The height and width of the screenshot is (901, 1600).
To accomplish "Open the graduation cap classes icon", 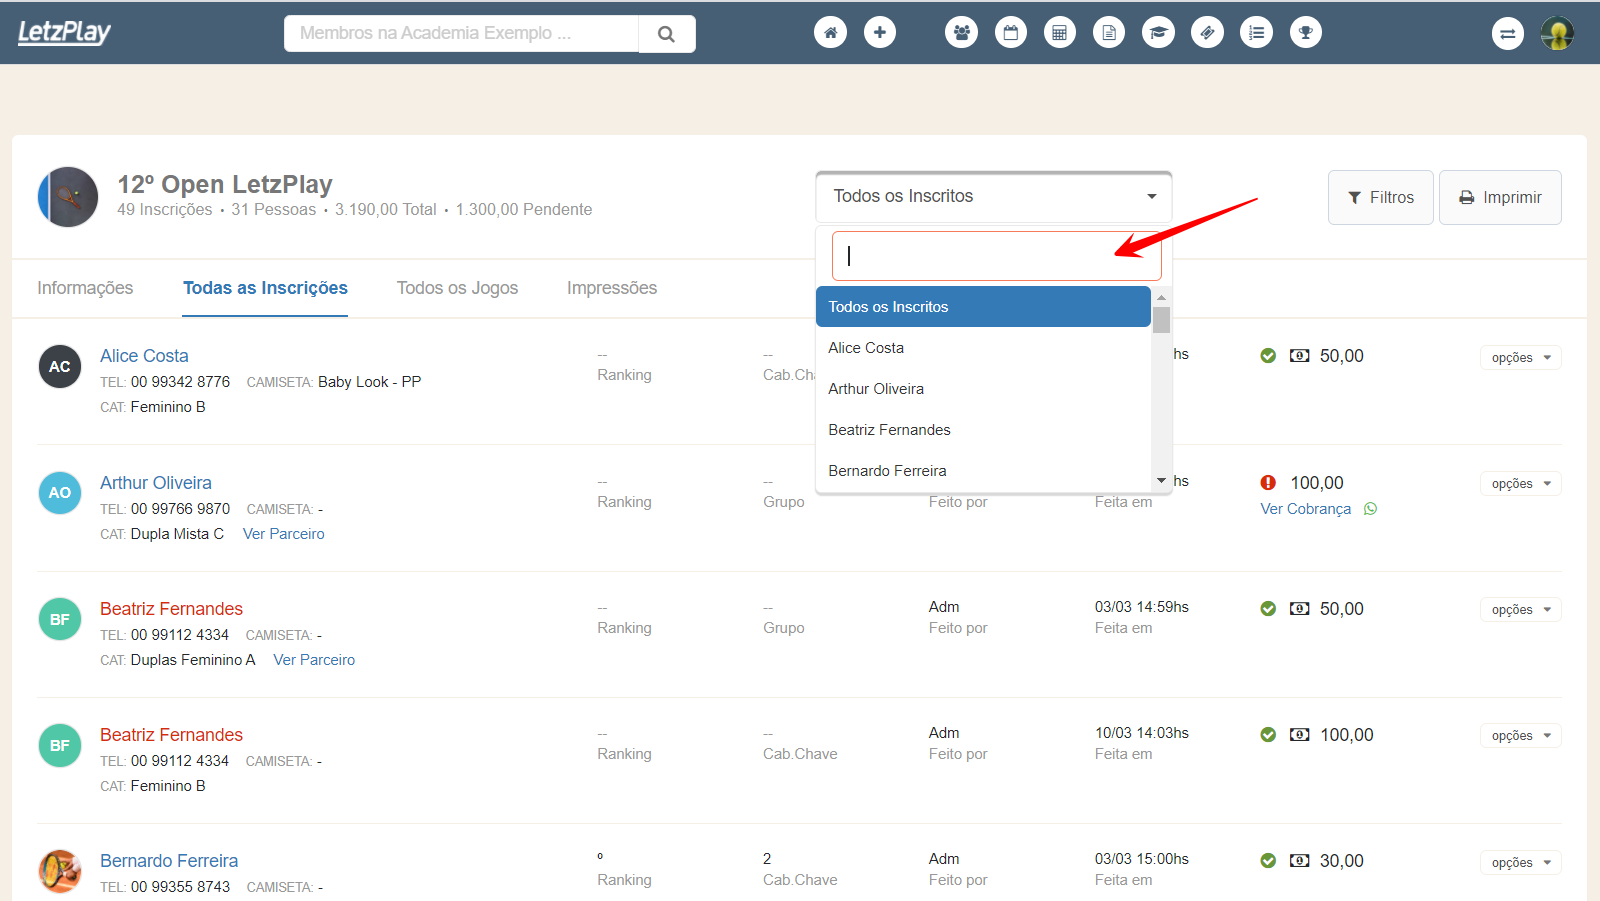I will [1158, 33].
